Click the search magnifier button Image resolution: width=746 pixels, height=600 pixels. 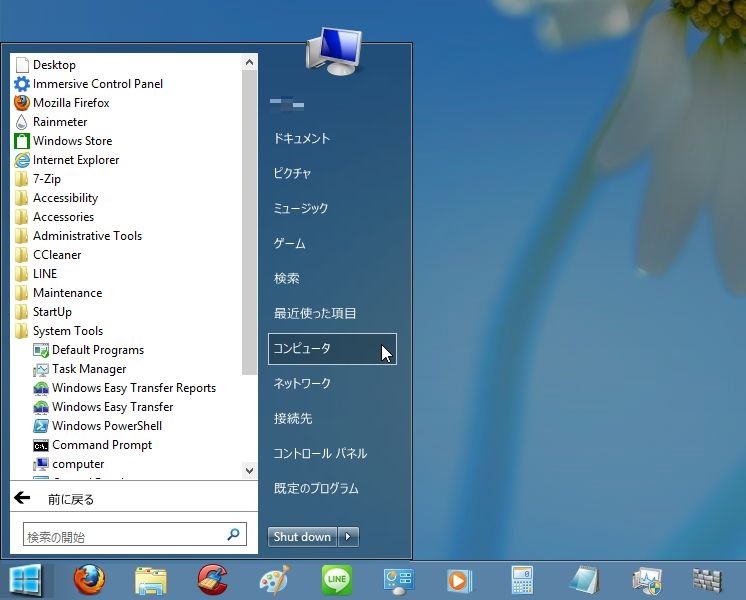[234, 534]
